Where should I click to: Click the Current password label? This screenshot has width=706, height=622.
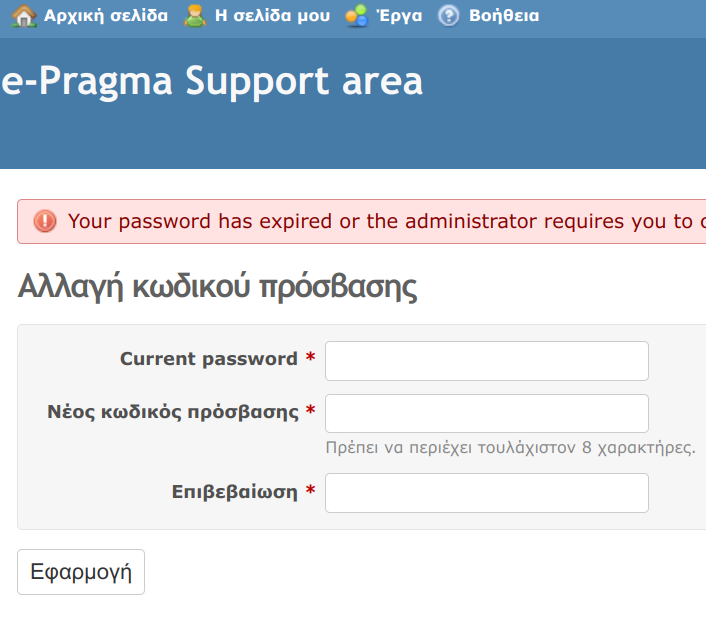click(x=209, y=359)
